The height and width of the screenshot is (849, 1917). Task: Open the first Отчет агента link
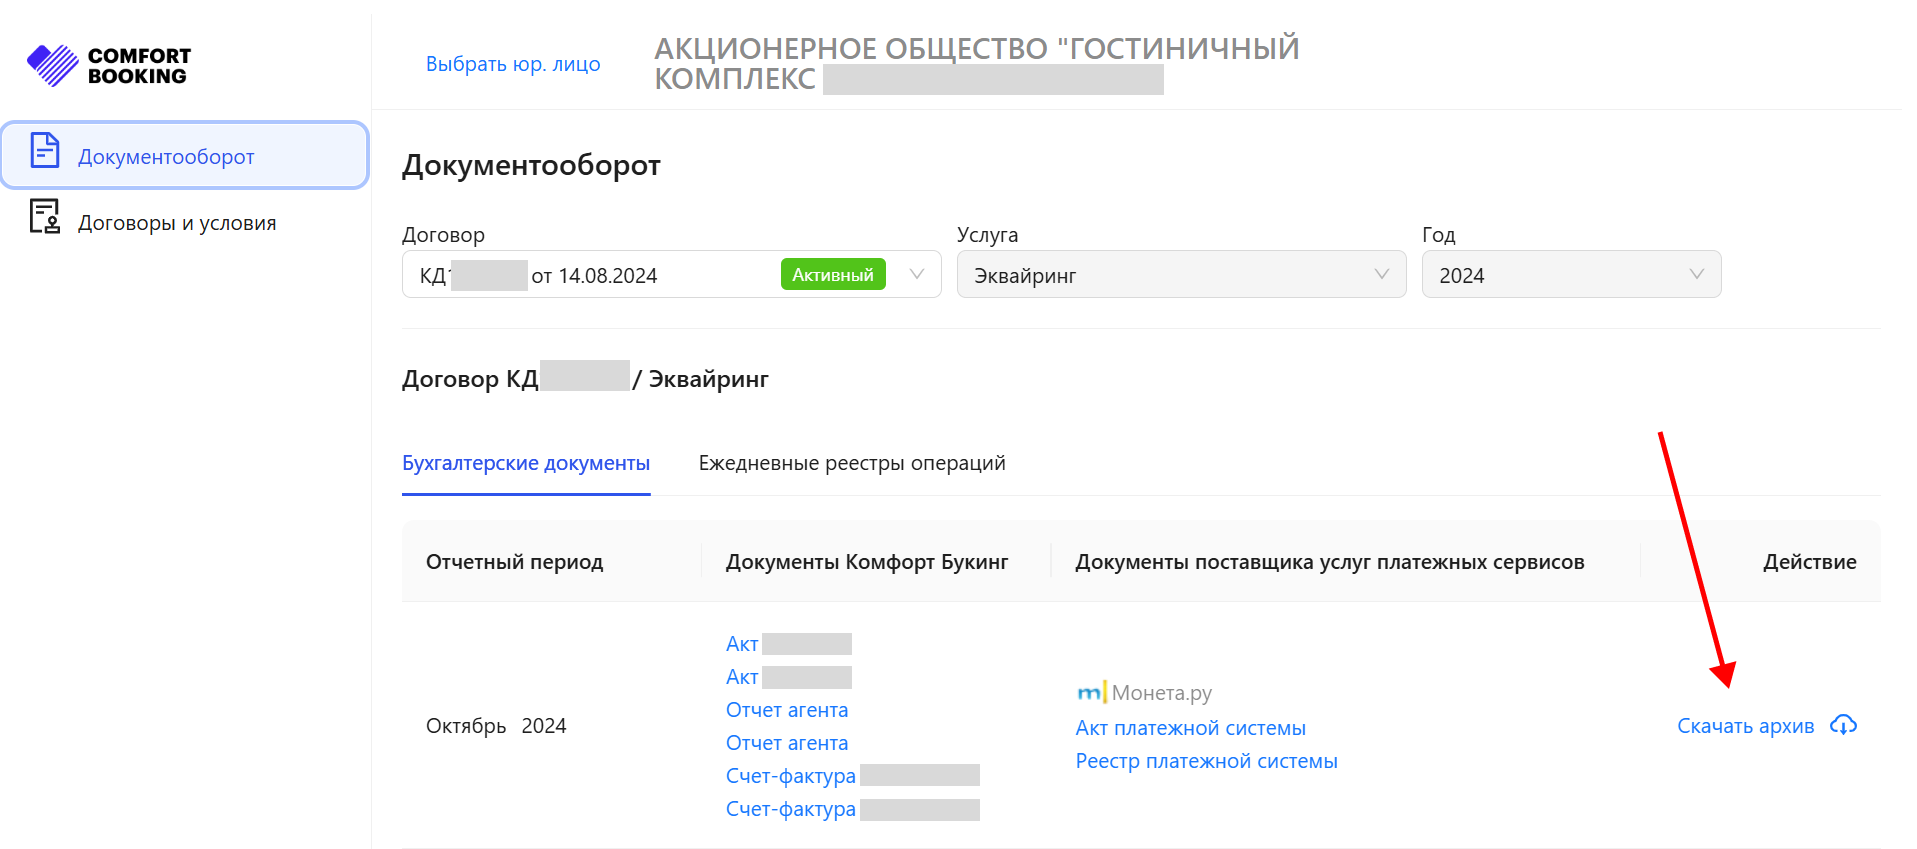pos(787,710)
